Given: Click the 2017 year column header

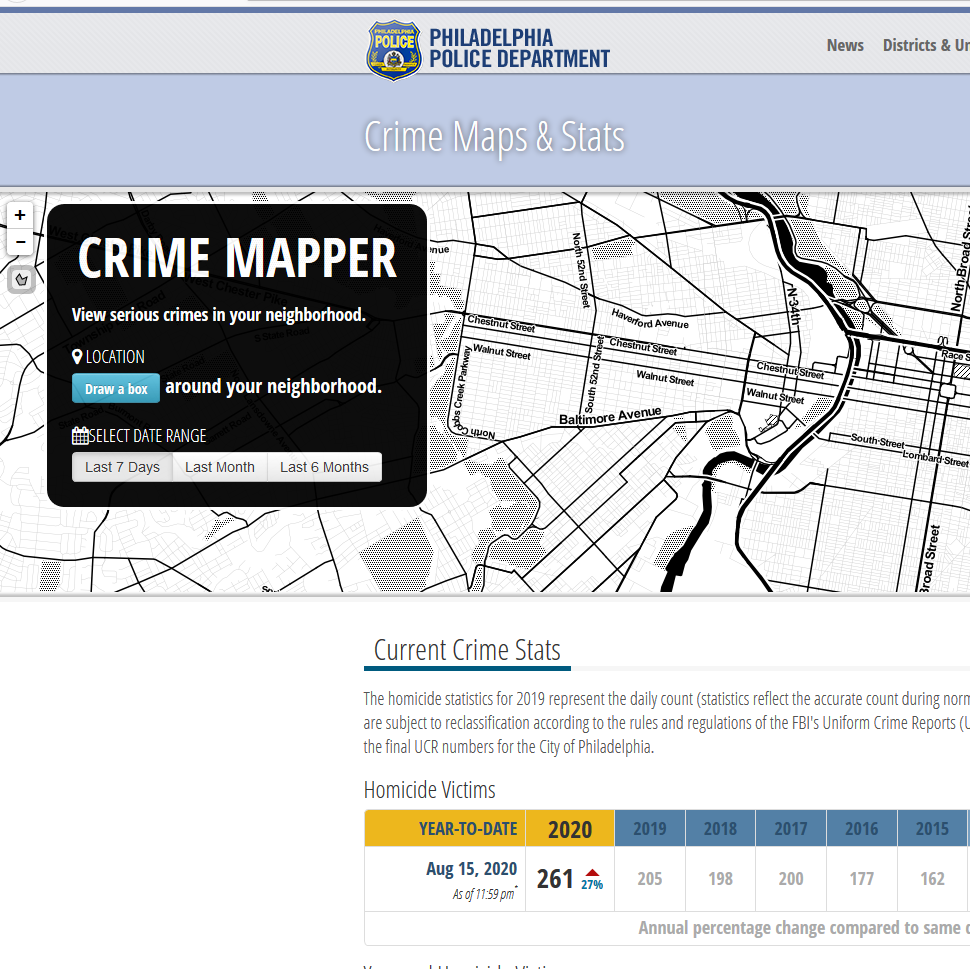Looking at the screenshot, I should (x=791, y=829).
